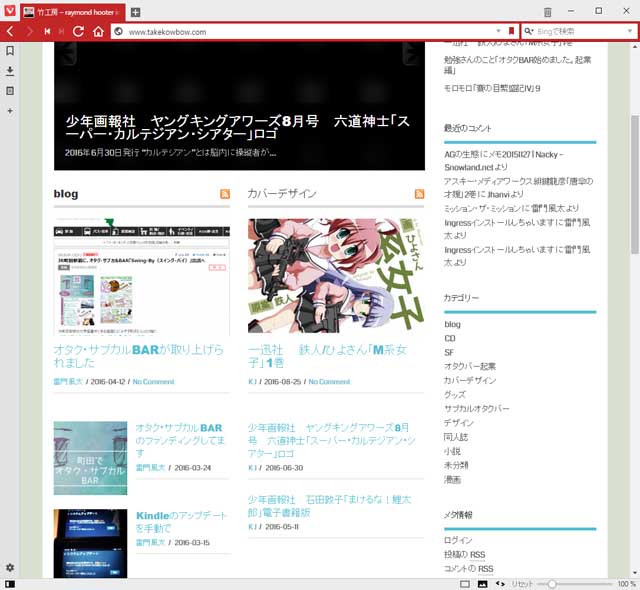
Task: Click the Bing search field
Action: pyautogui.click(x=580, y=31)
